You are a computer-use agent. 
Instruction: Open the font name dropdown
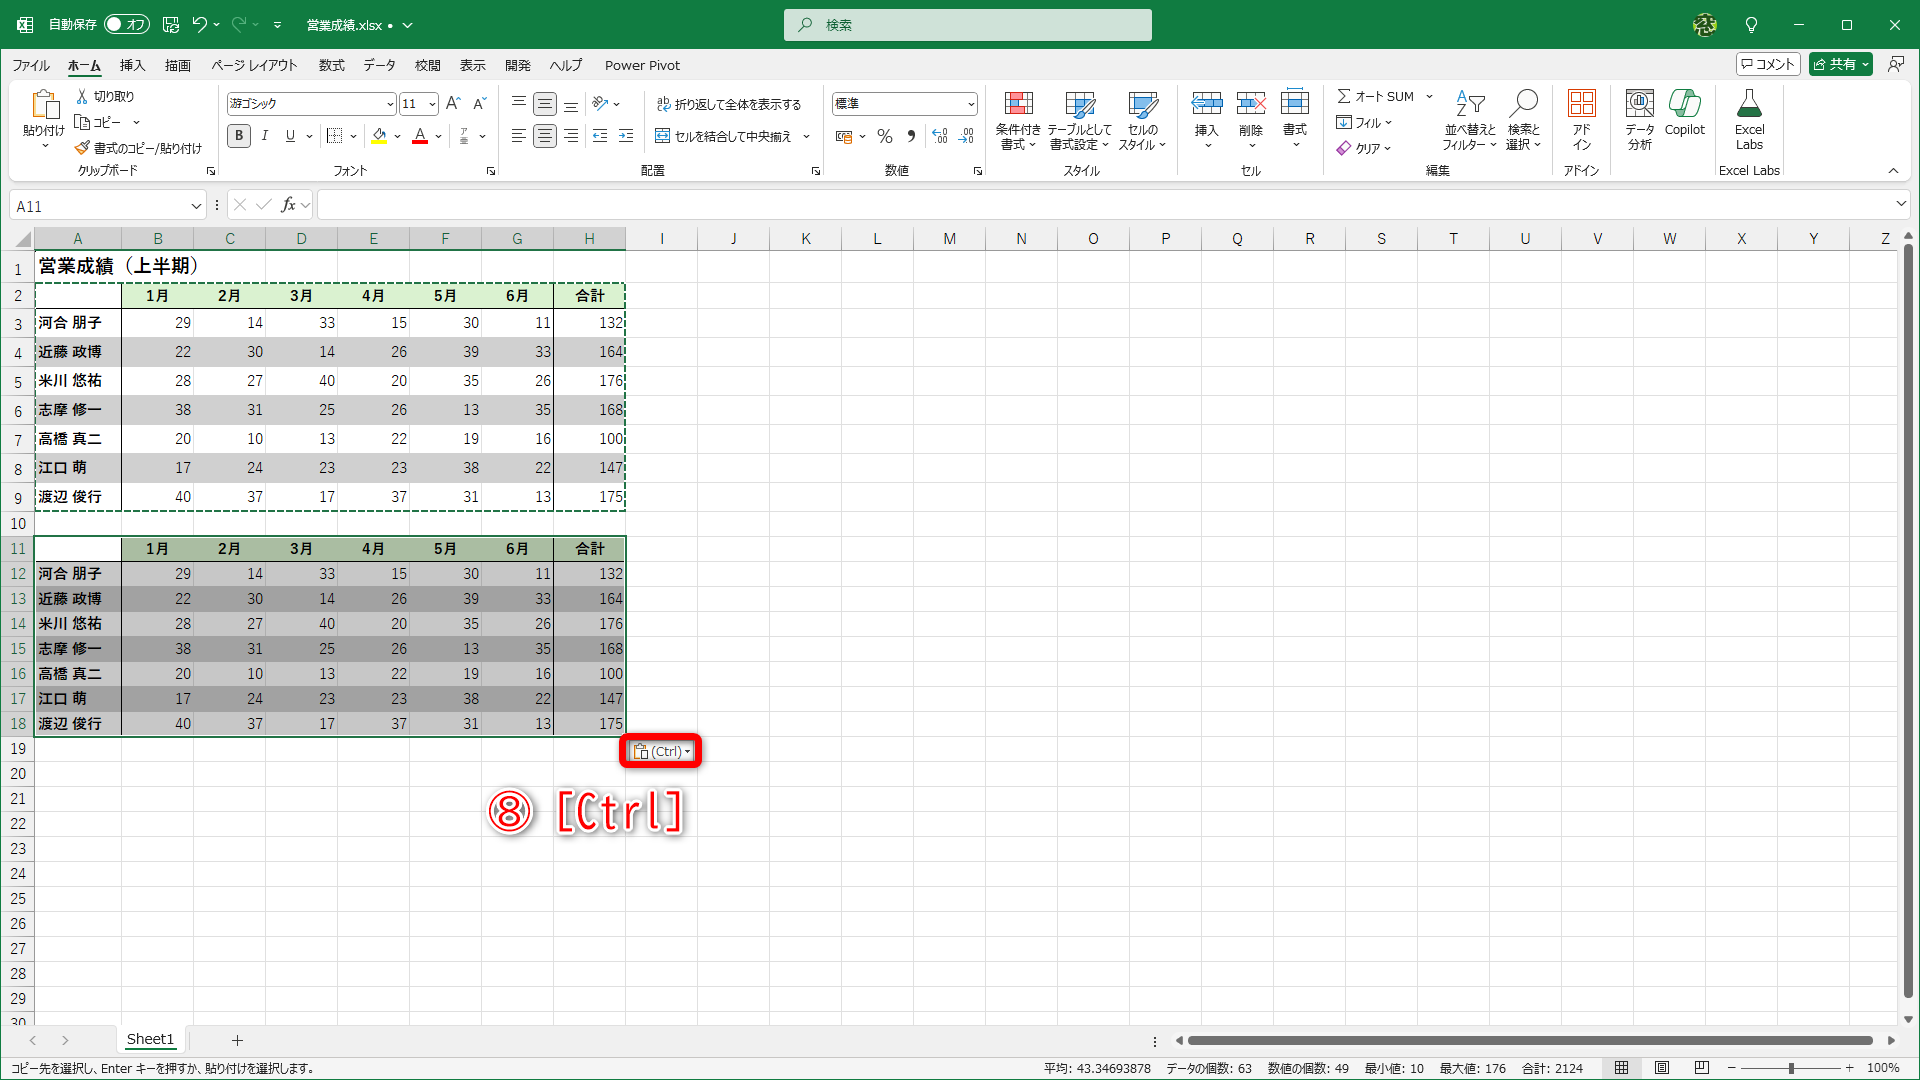(390, 104)
